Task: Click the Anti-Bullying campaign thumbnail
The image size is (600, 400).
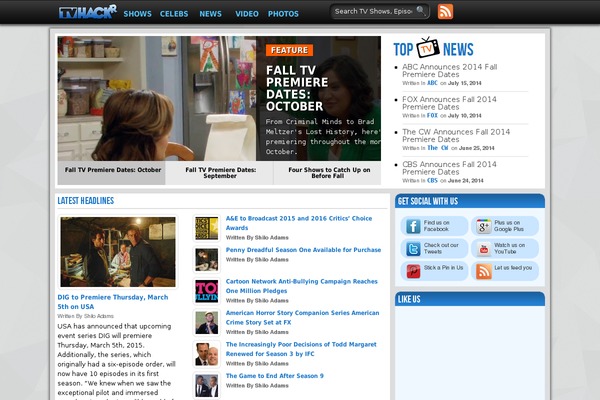Action: pyautogui.click(x=207, y=291)
